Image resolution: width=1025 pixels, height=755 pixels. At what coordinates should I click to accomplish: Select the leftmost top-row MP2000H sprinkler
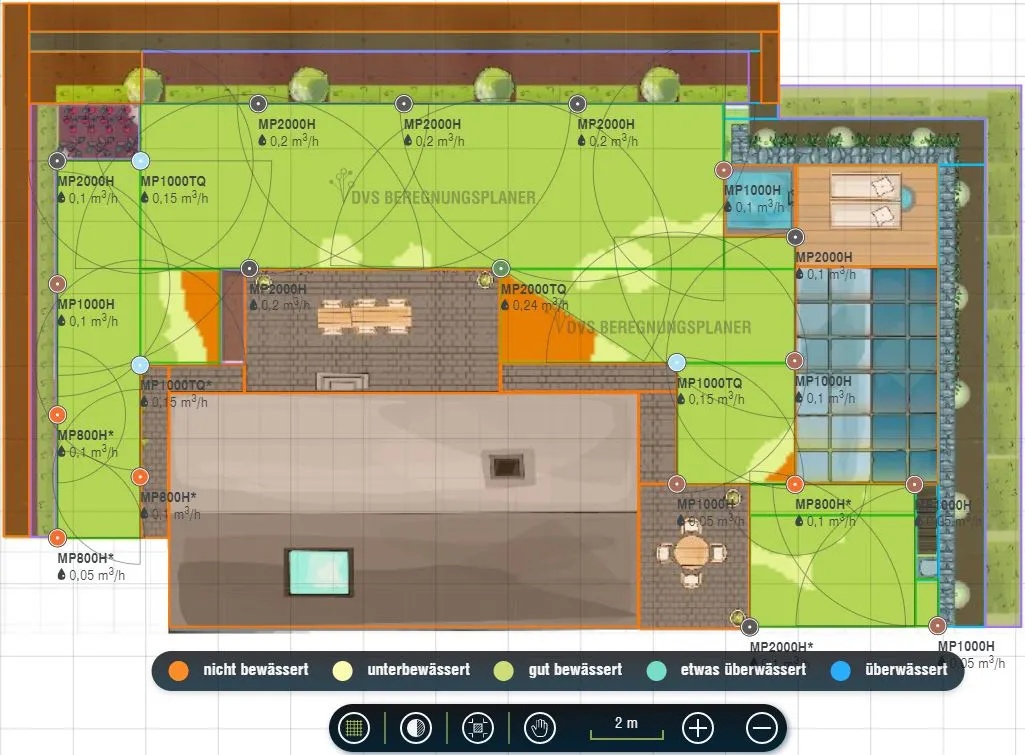point(258,103)
